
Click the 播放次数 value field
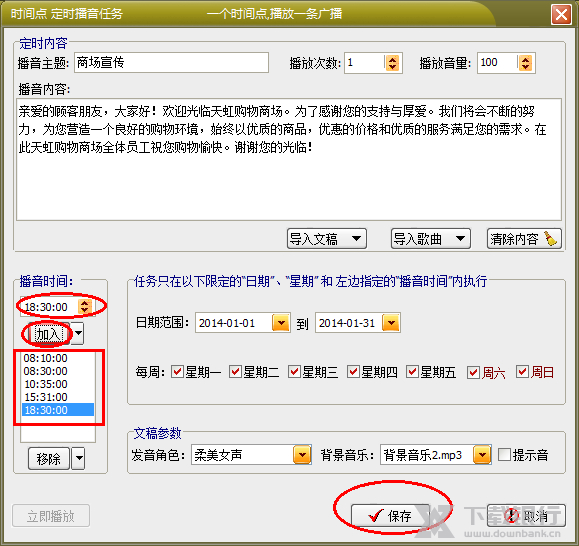coord(365,63)
